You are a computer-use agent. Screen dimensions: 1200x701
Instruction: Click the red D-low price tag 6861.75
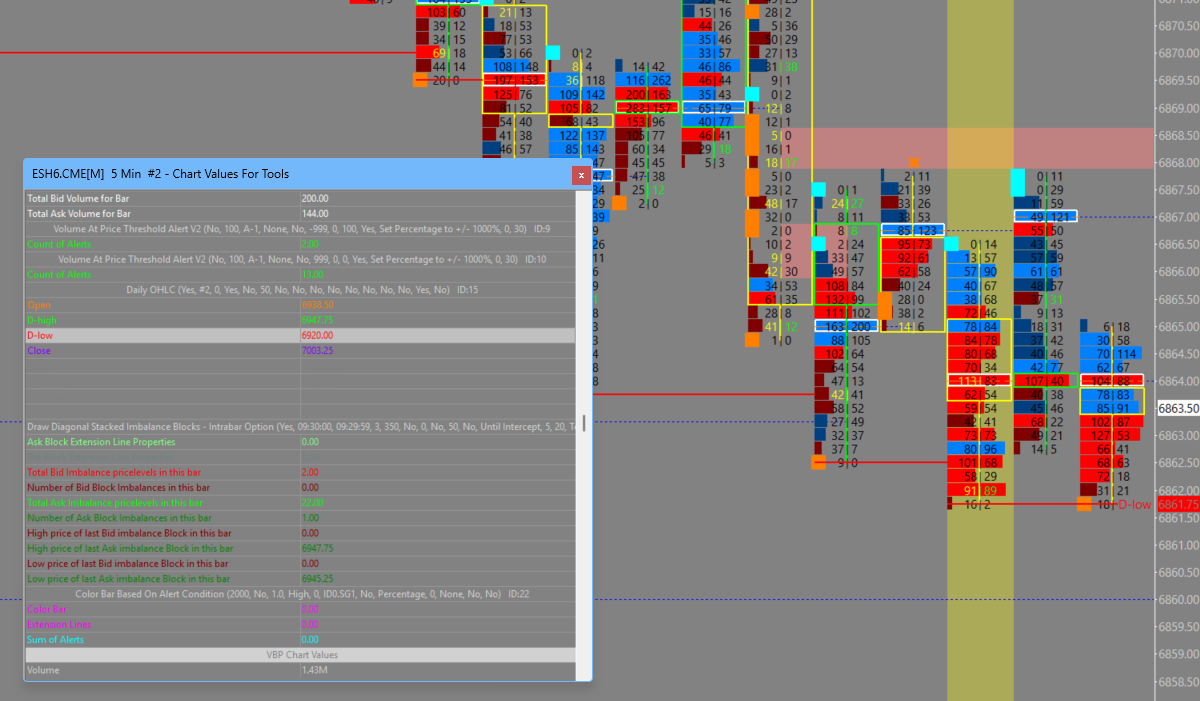click(1178, 504)
